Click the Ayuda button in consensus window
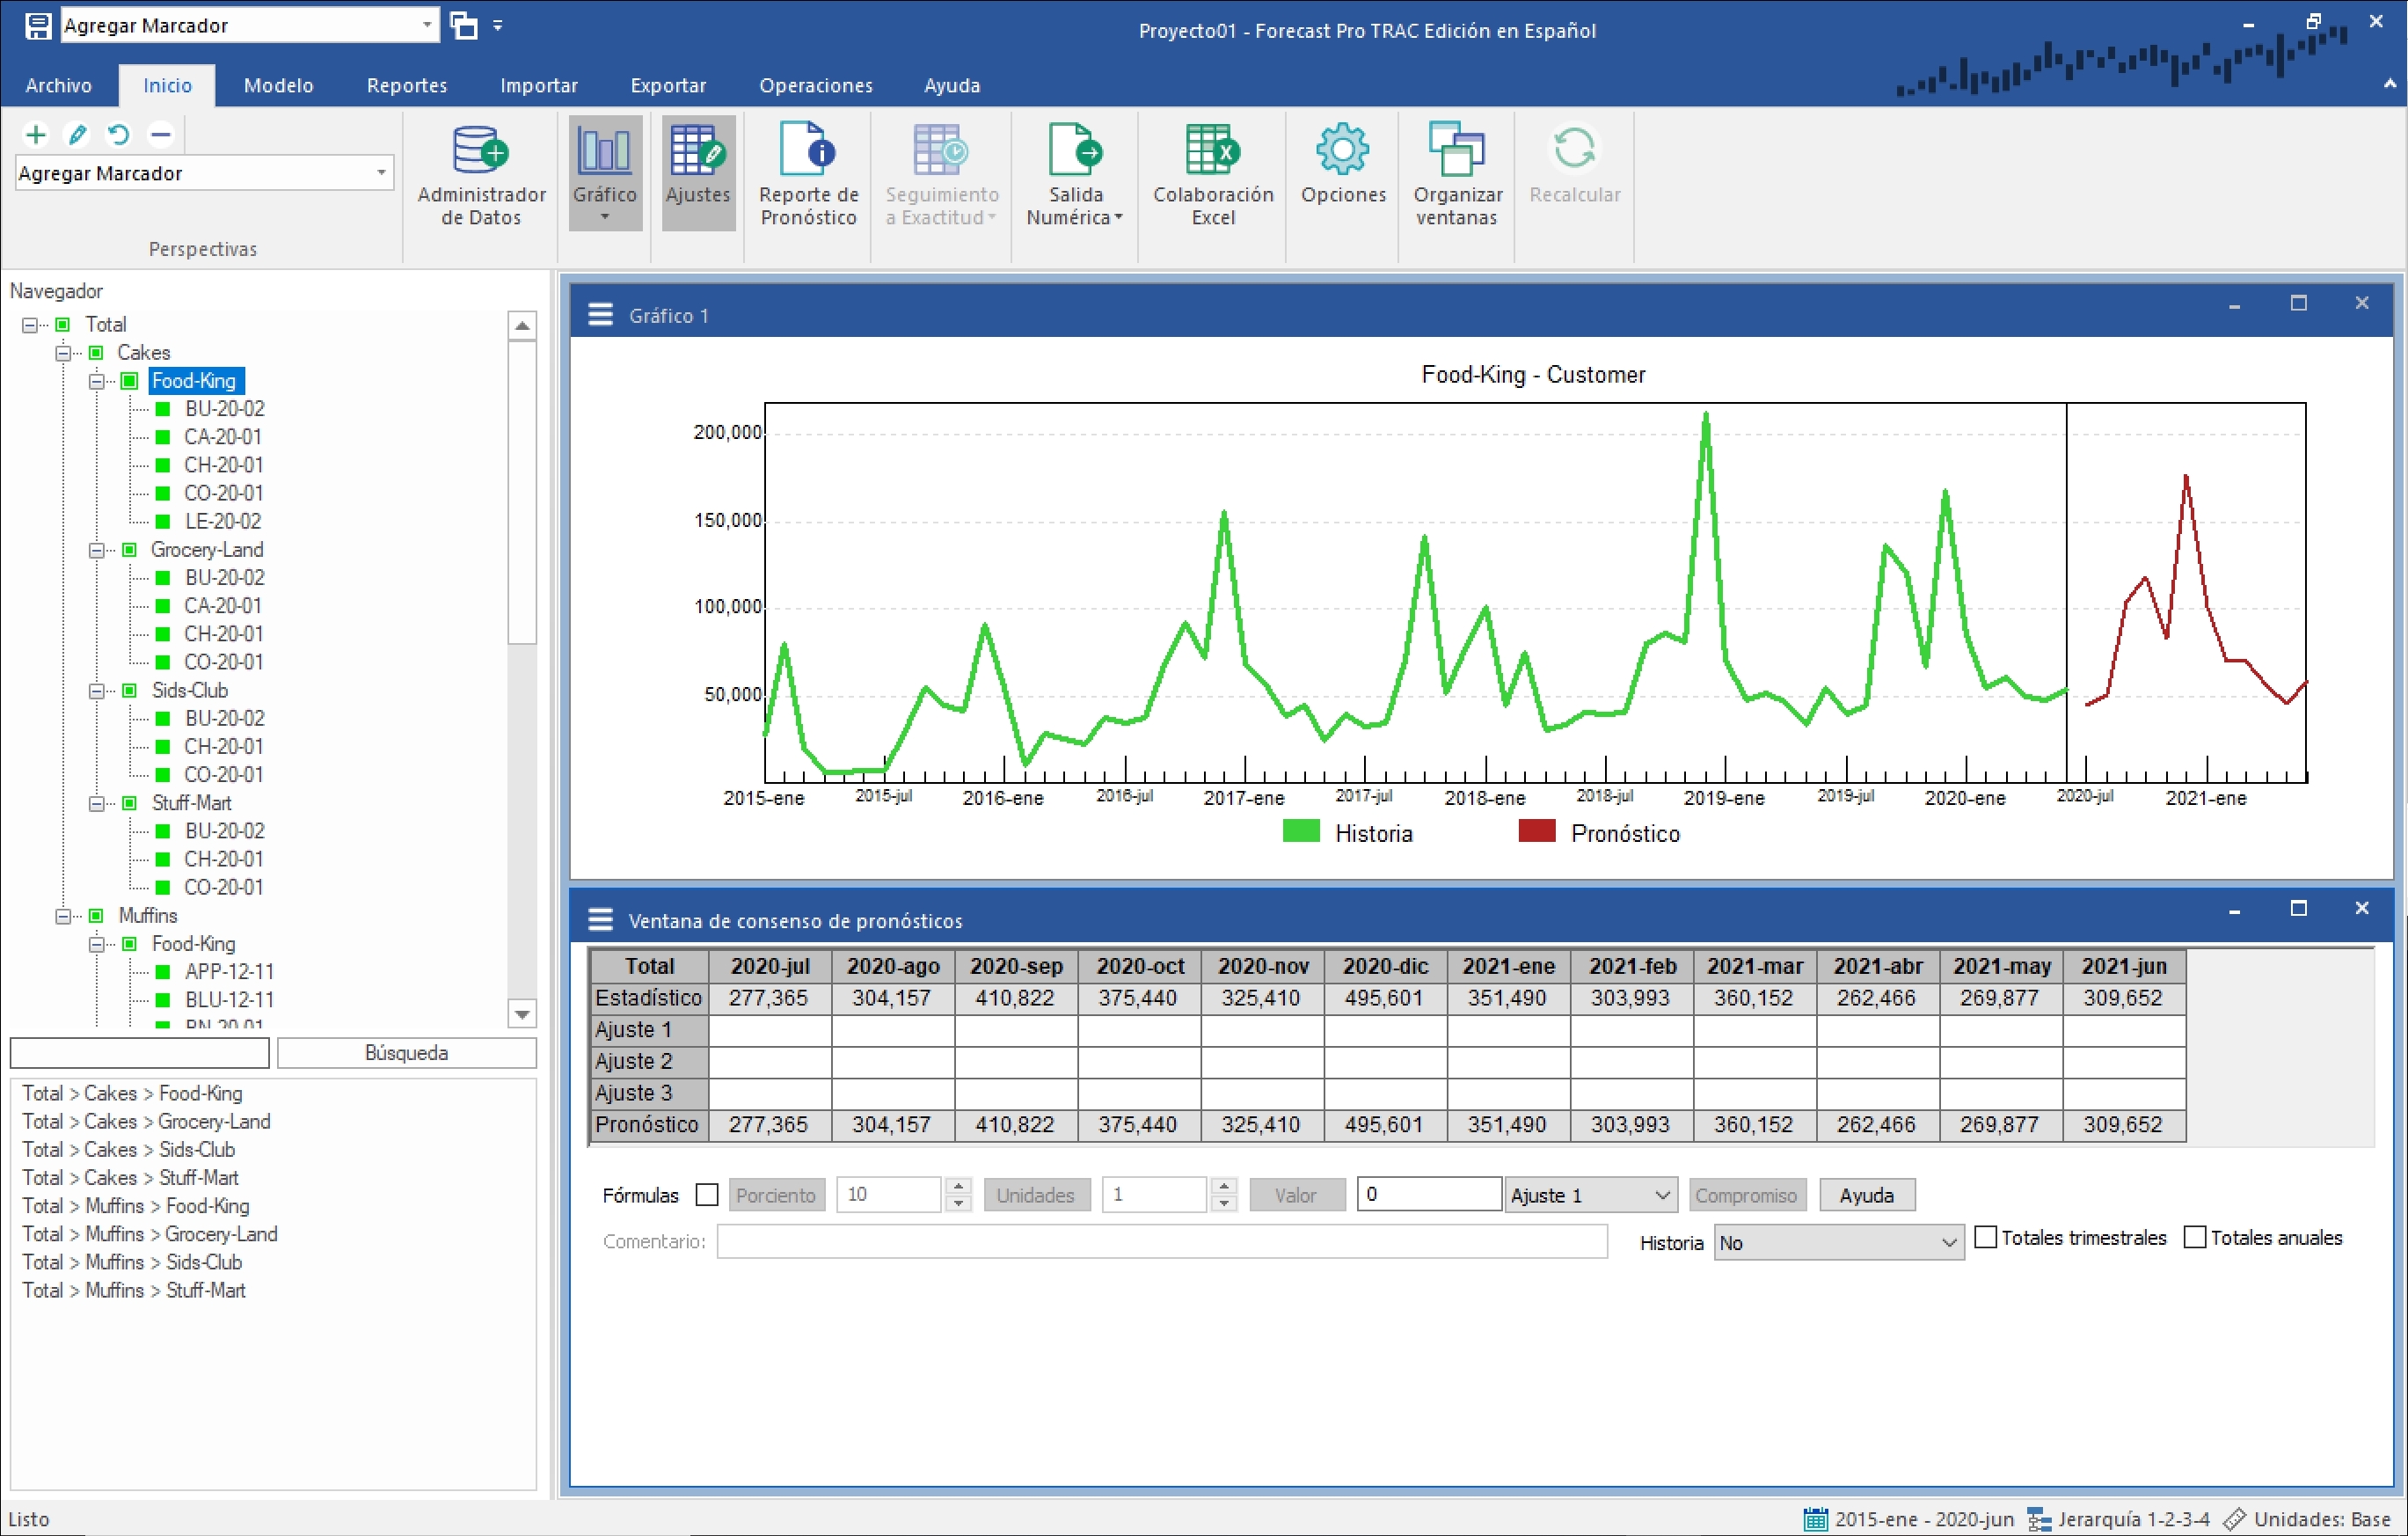 pos(1865,1195)
